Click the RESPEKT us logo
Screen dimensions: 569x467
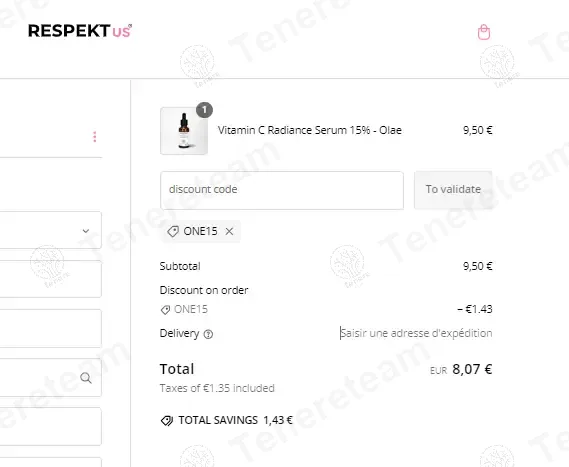tap(80, 31)
